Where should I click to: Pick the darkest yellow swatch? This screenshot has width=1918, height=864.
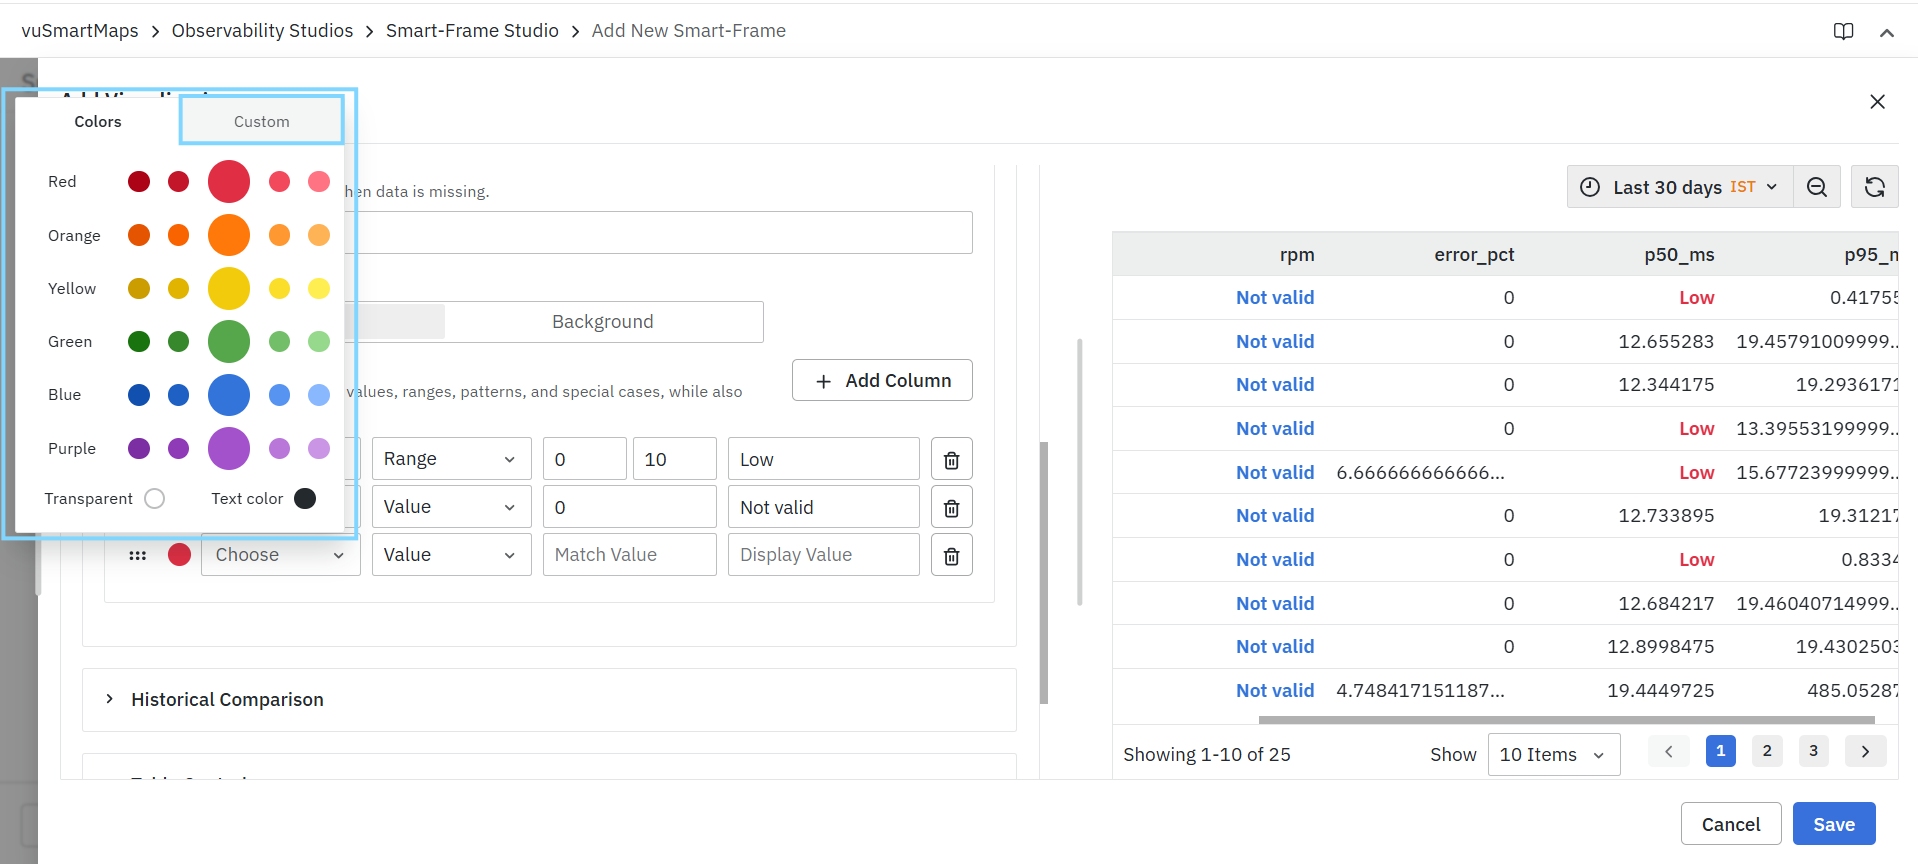click(x=139, y=288)
